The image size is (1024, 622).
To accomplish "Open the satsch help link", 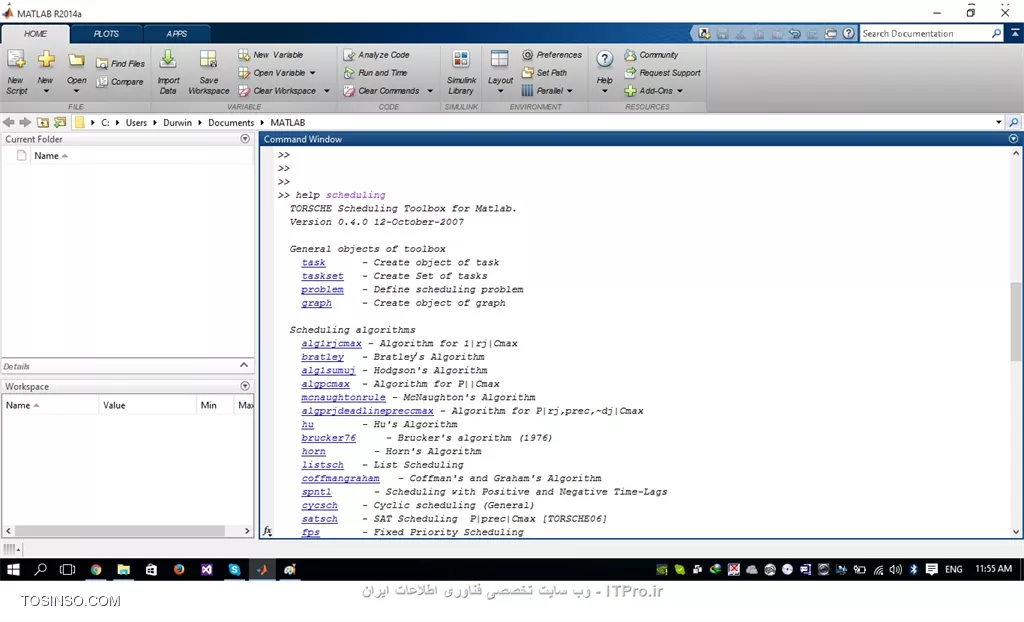I will pyautogui.click(x=319, y=519).
